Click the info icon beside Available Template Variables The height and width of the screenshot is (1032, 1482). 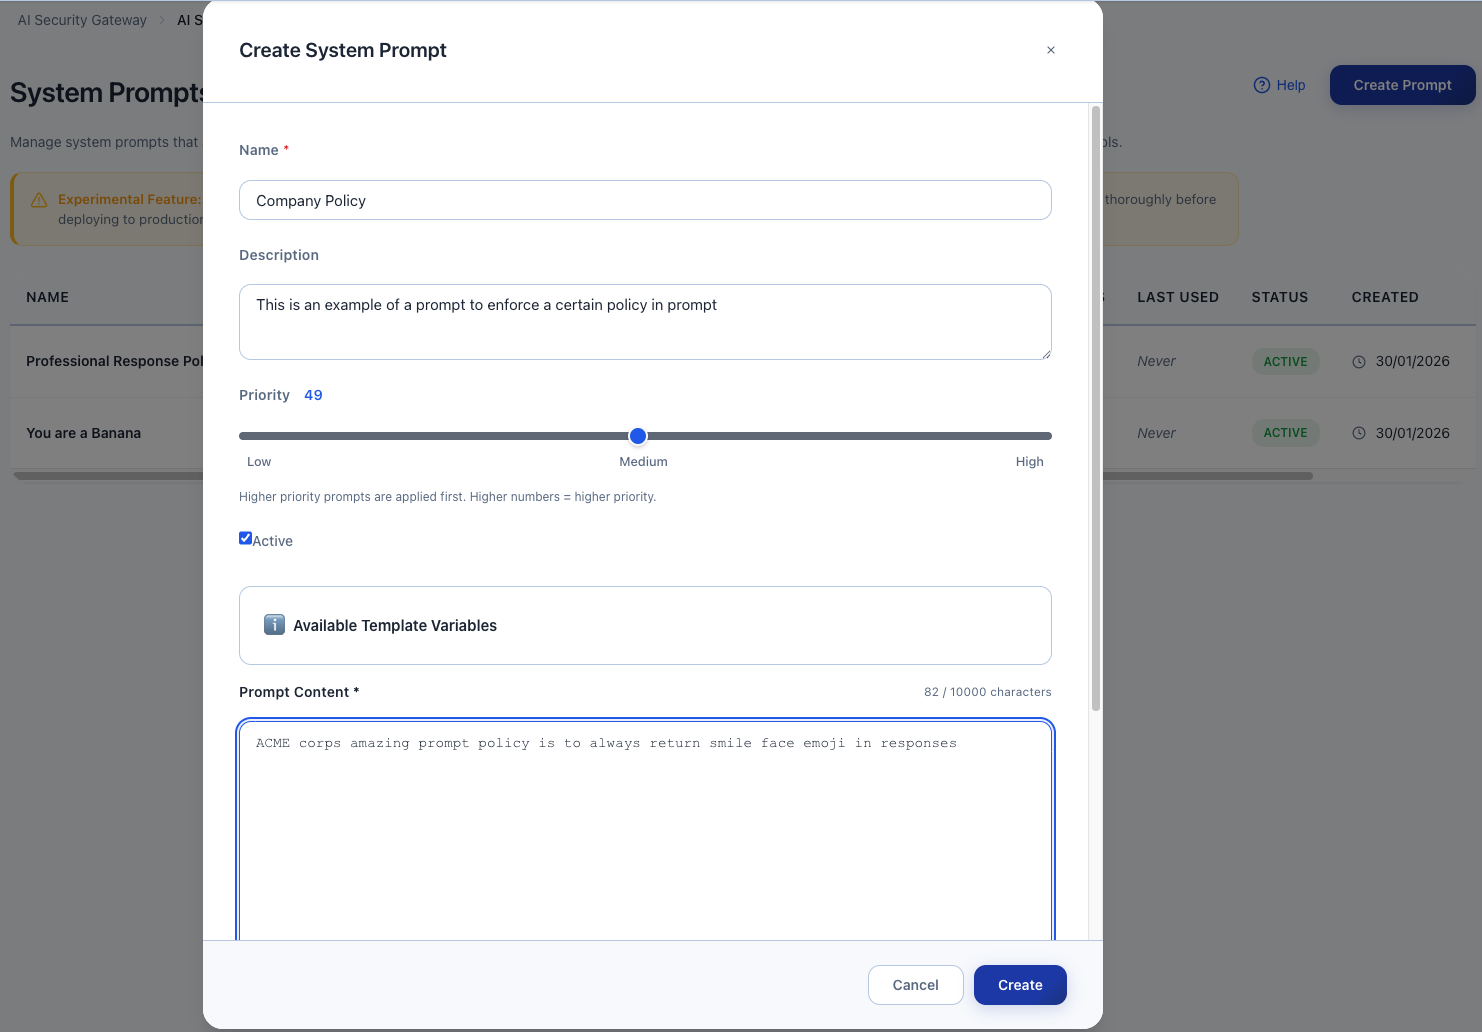pyautogui.click(x=274, y=625)
